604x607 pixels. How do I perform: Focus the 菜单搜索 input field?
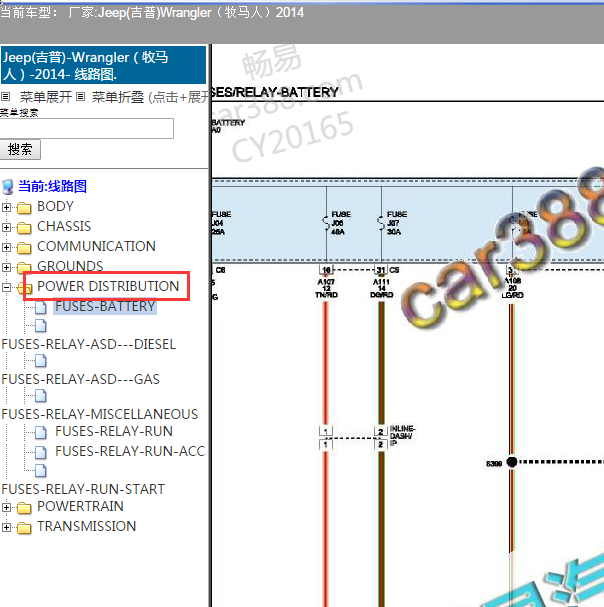[x=87, y=129]
